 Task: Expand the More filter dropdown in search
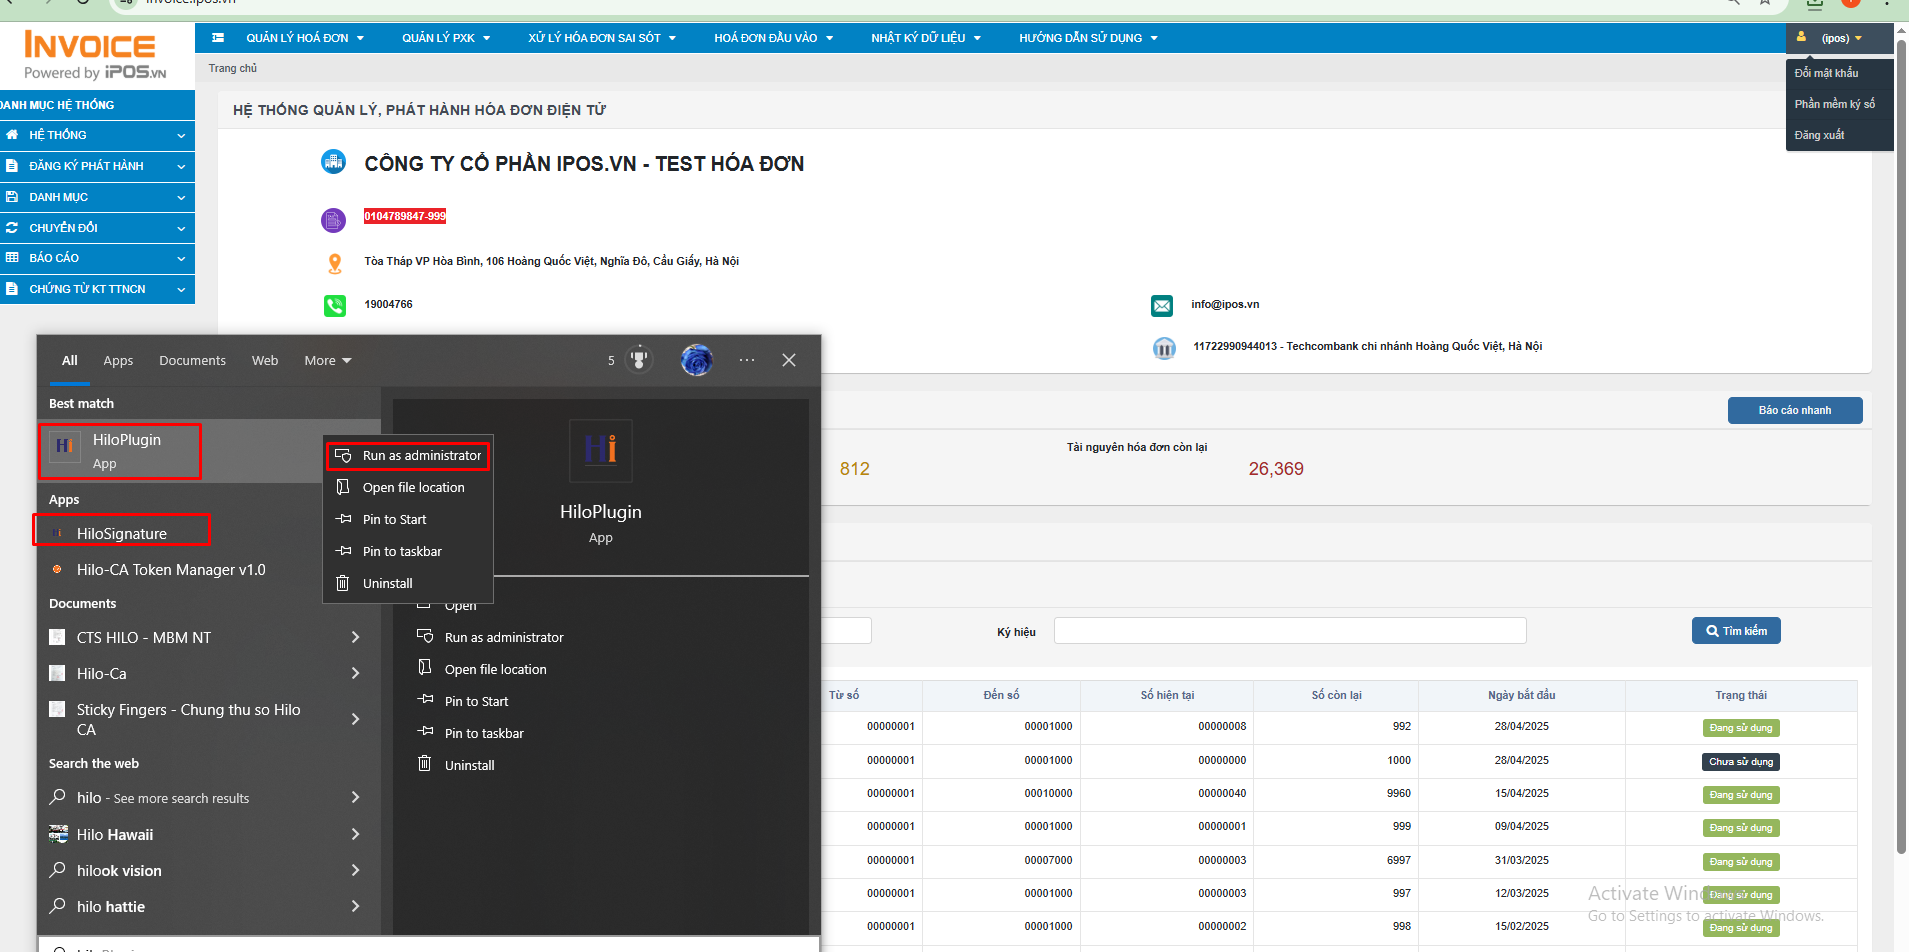tap(327, 361)
